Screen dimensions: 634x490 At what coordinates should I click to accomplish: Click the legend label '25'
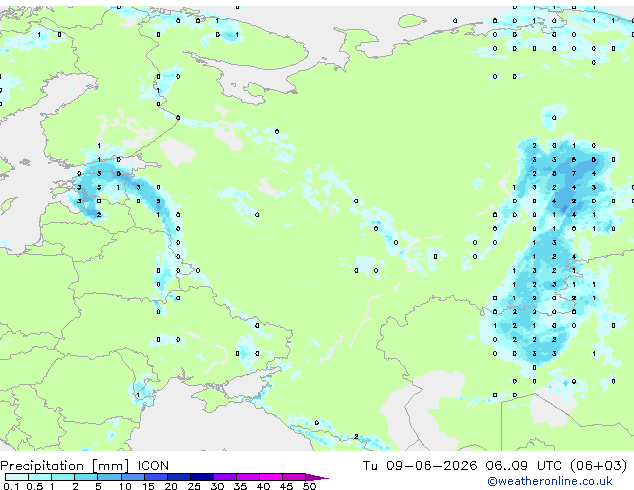point(194,486)
